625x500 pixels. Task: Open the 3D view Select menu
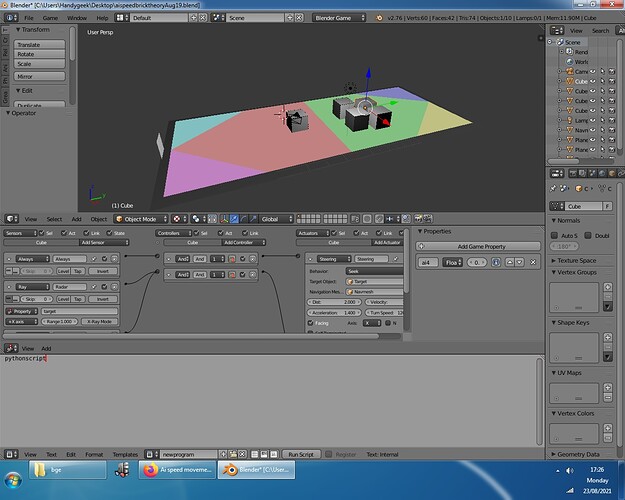click(x=54, y=219)
